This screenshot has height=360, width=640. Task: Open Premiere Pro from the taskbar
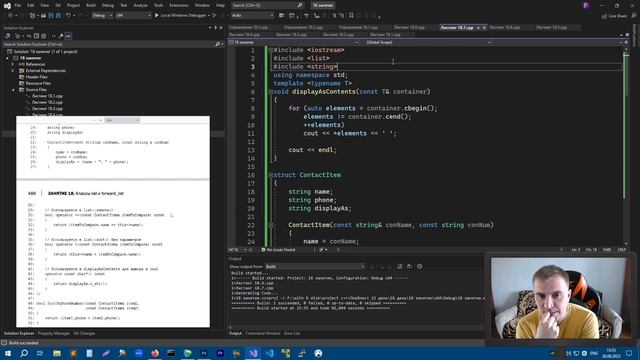click(x=220, y=353)
